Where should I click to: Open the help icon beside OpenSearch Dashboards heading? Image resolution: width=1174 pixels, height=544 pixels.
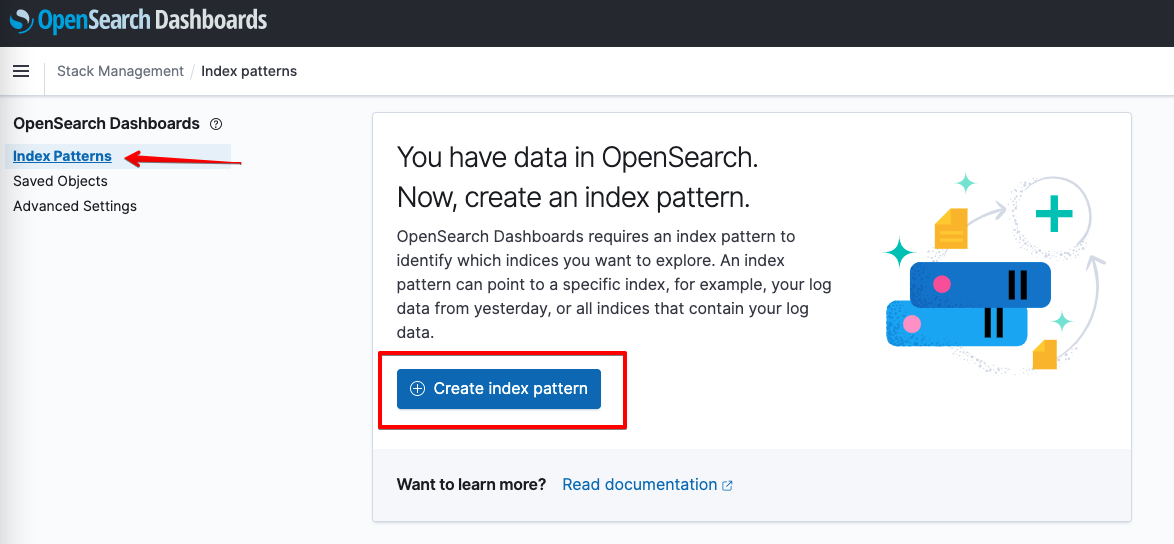(216, 123)
